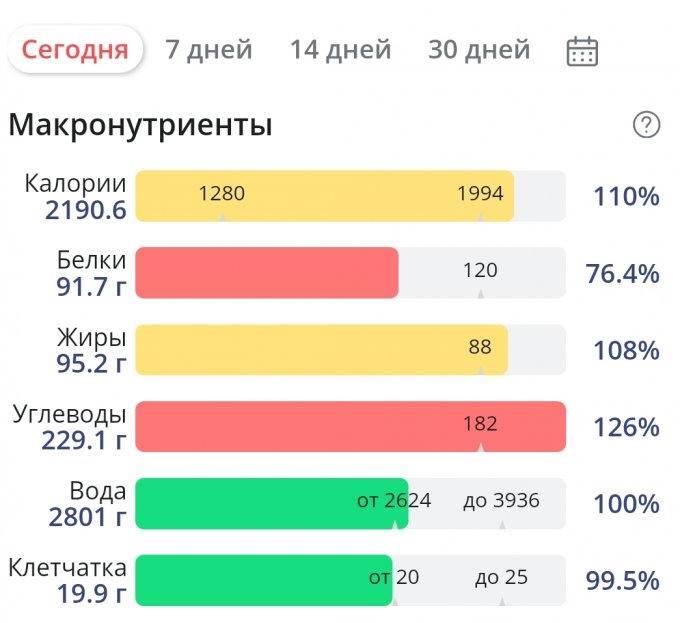Open the Белки 91.7 г entry
This screenshot has height=623, width=680.
point(91,273)
